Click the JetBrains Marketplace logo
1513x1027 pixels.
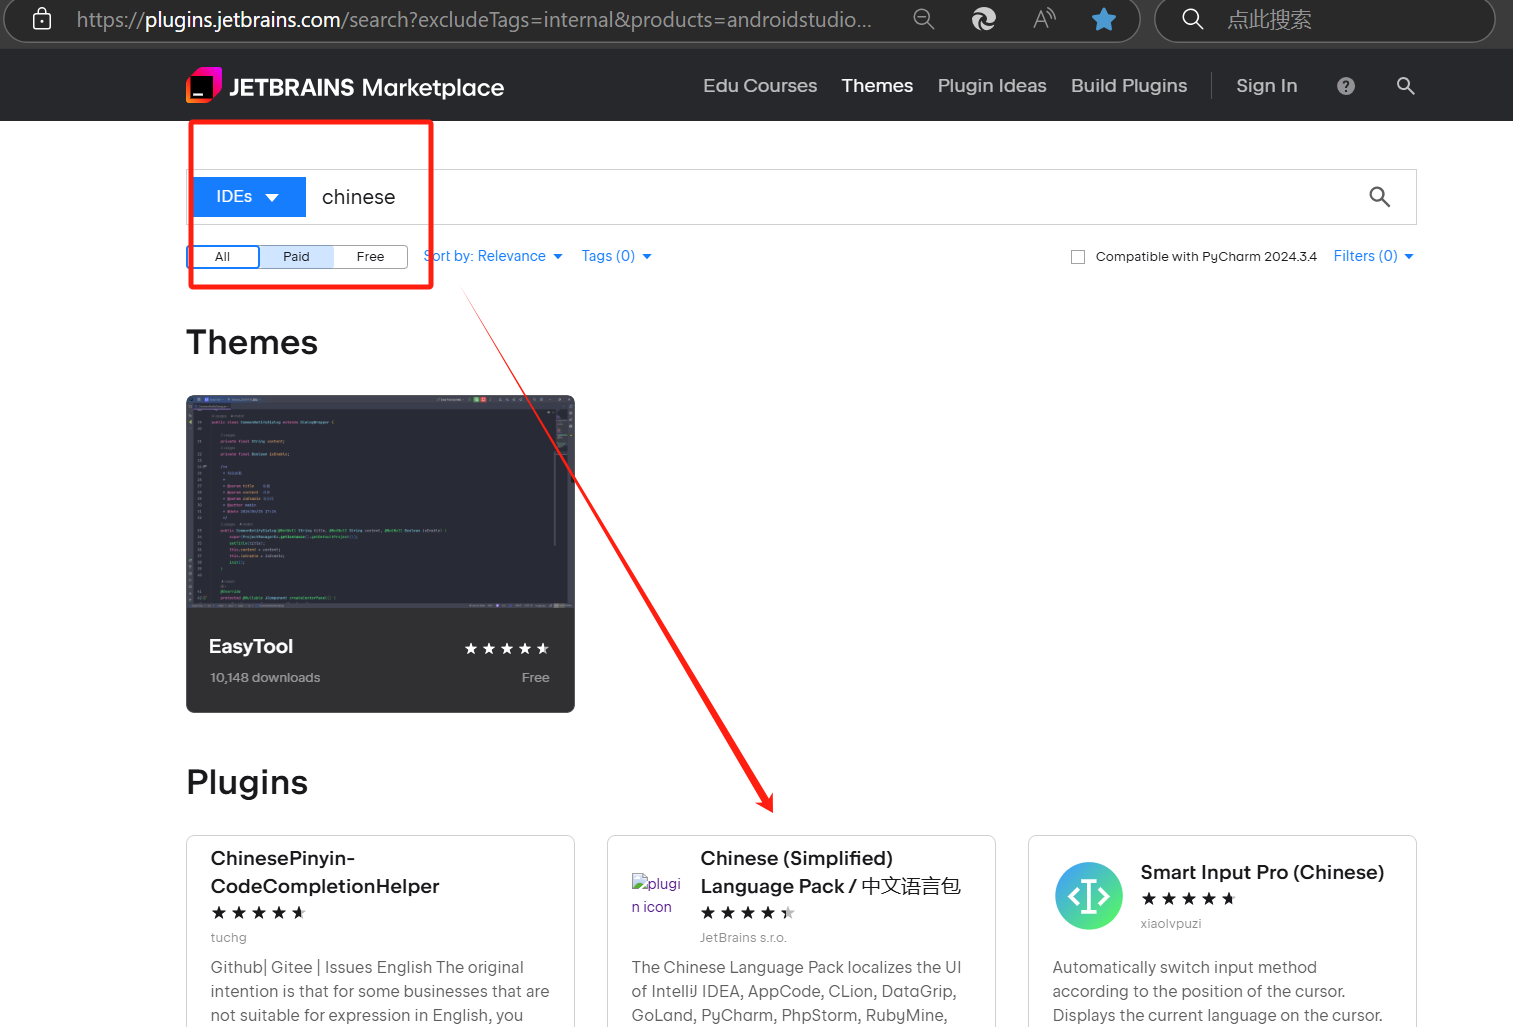click(x=345, y=87)
